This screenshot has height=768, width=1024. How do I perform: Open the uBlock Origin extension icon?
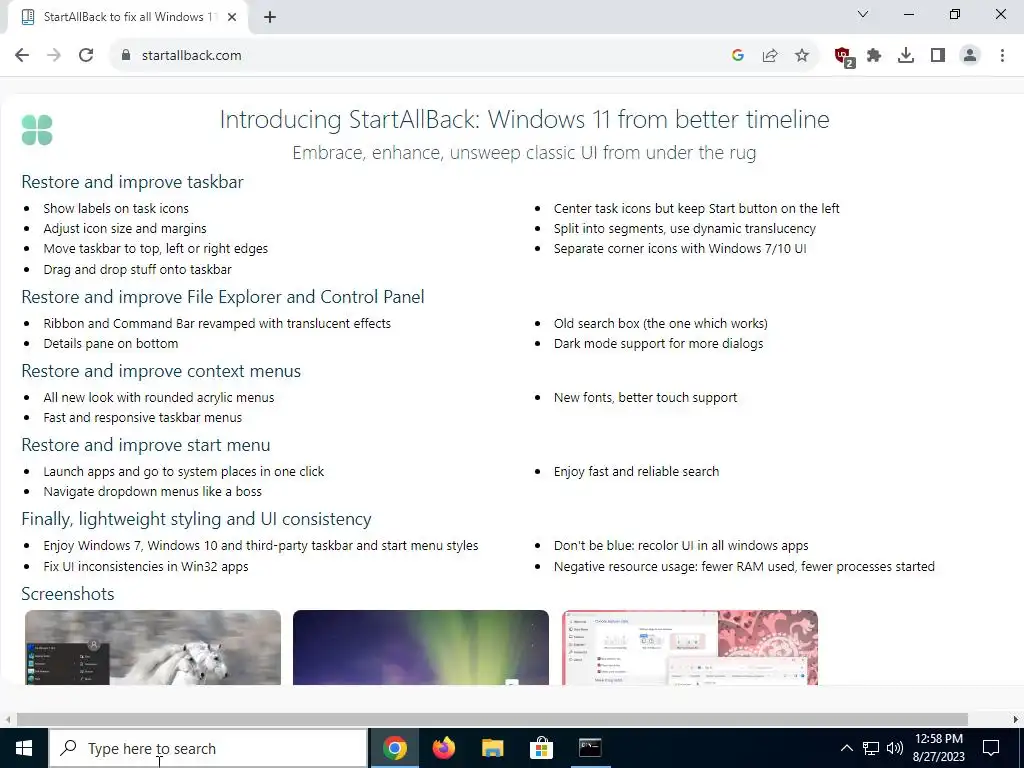844,56
